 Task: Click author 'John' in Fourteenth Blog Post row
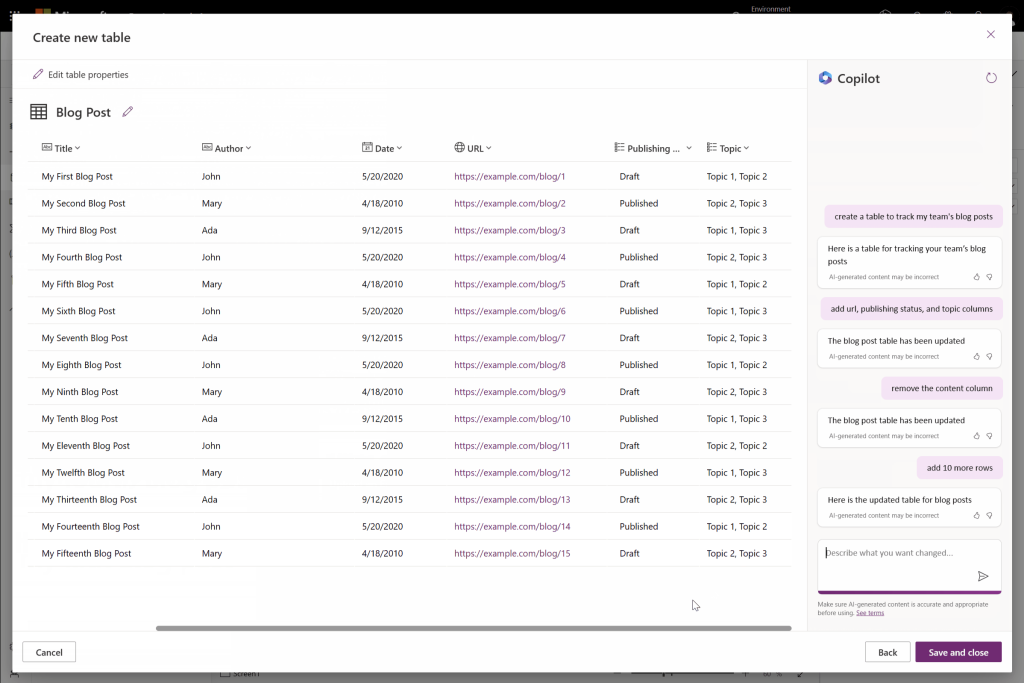coord(211,526)
